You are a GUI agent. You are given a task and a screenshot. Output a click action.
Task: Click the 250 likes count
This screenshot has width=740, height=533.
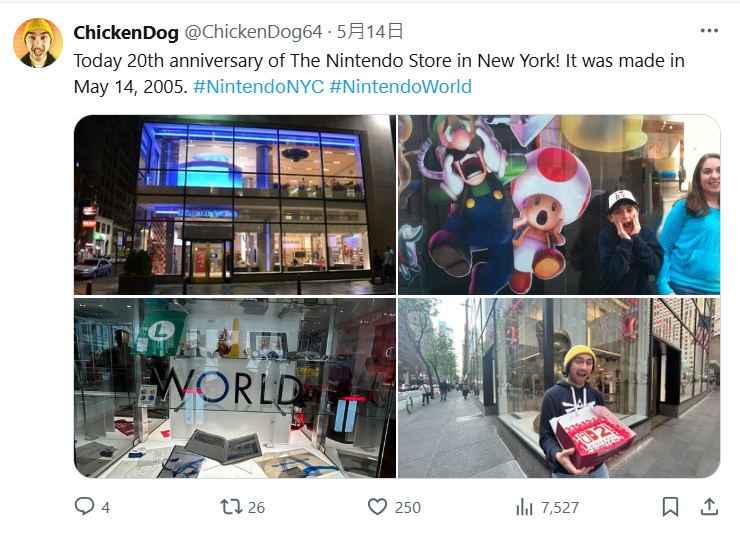[408, 508]
